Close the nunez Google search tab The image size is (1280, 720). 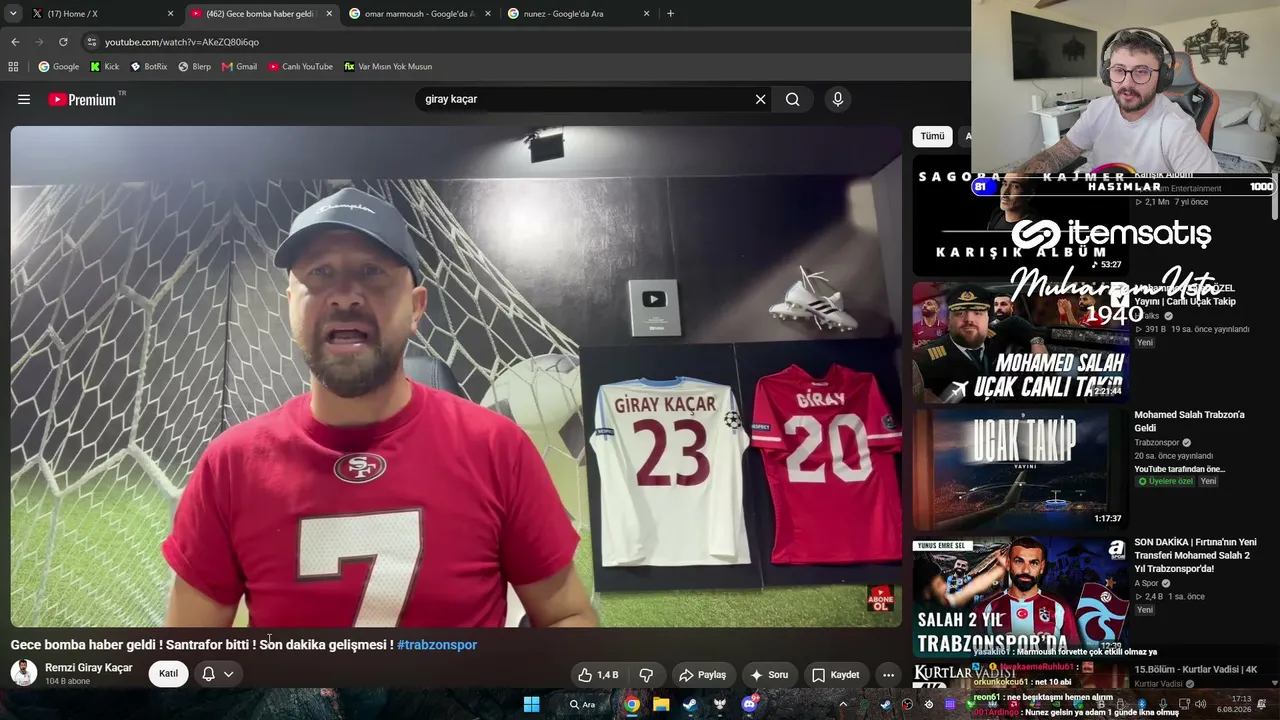click(646, 14)
